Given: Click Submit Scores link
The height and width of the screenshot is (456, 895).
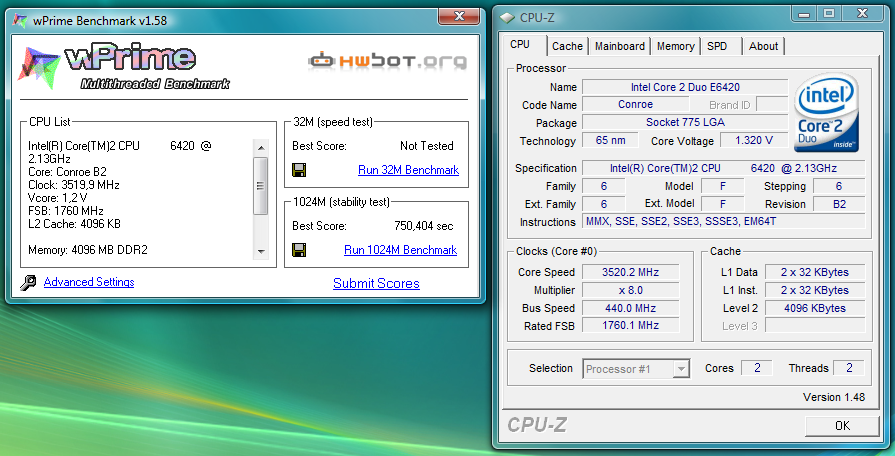Looking at the screenshot, I should (376, 284).
